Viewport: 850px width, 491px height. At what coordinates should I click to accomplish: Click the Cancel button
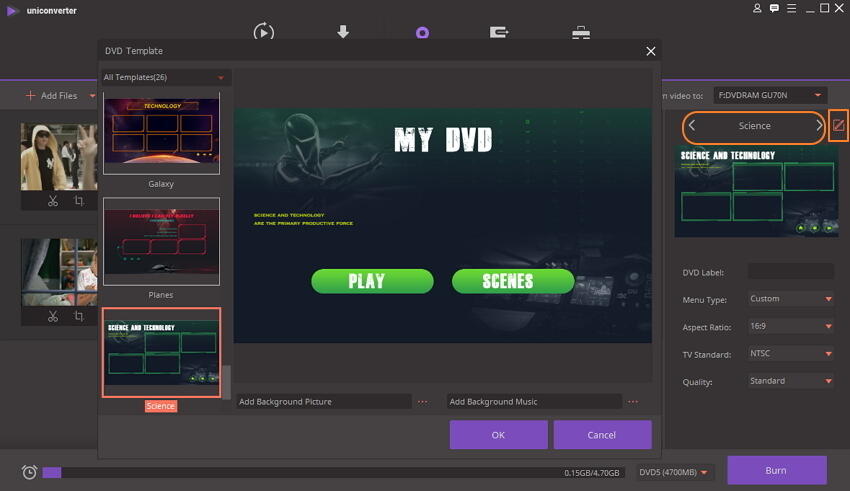pyautogui.click(x=602, y=435)
